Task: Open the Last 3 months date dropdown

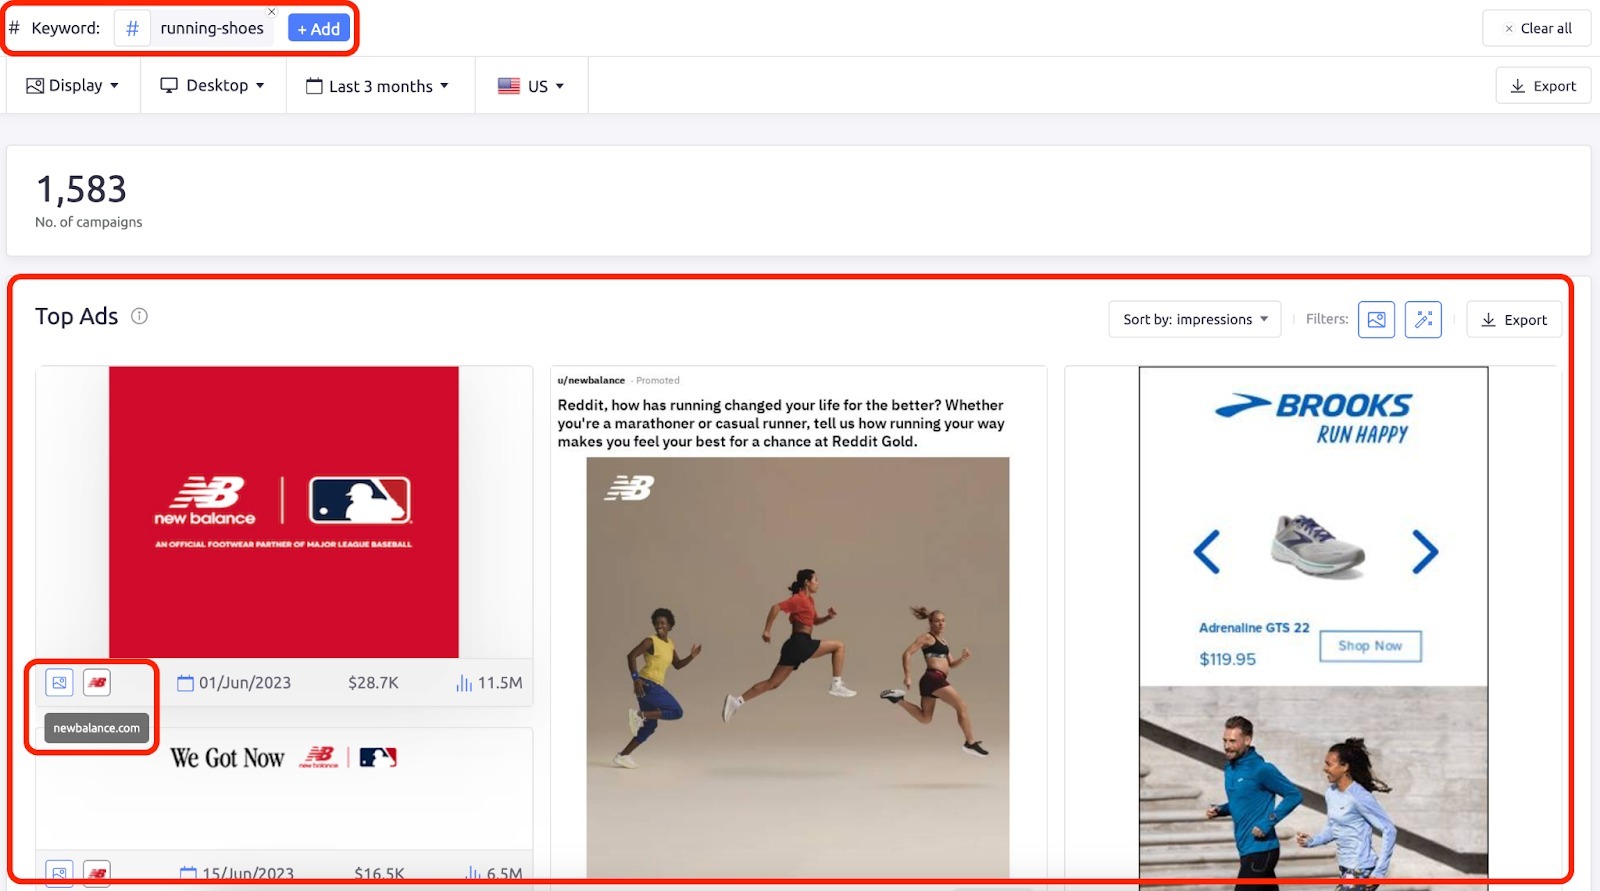Action: 378,86
